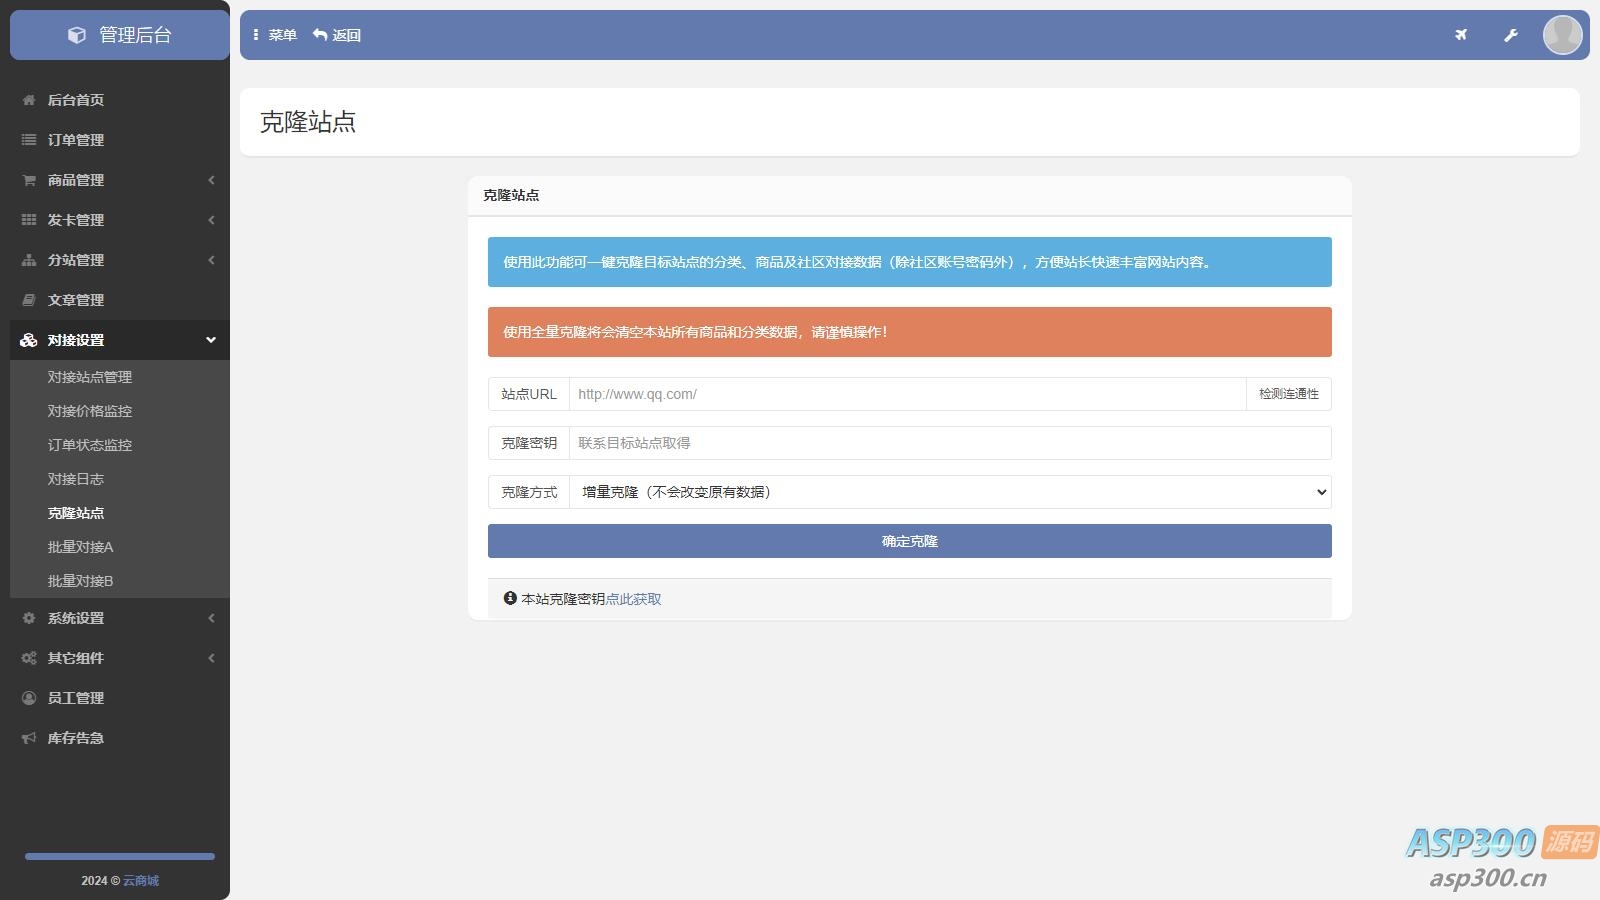Select 对接日志 in the submenu

[76, 479]
